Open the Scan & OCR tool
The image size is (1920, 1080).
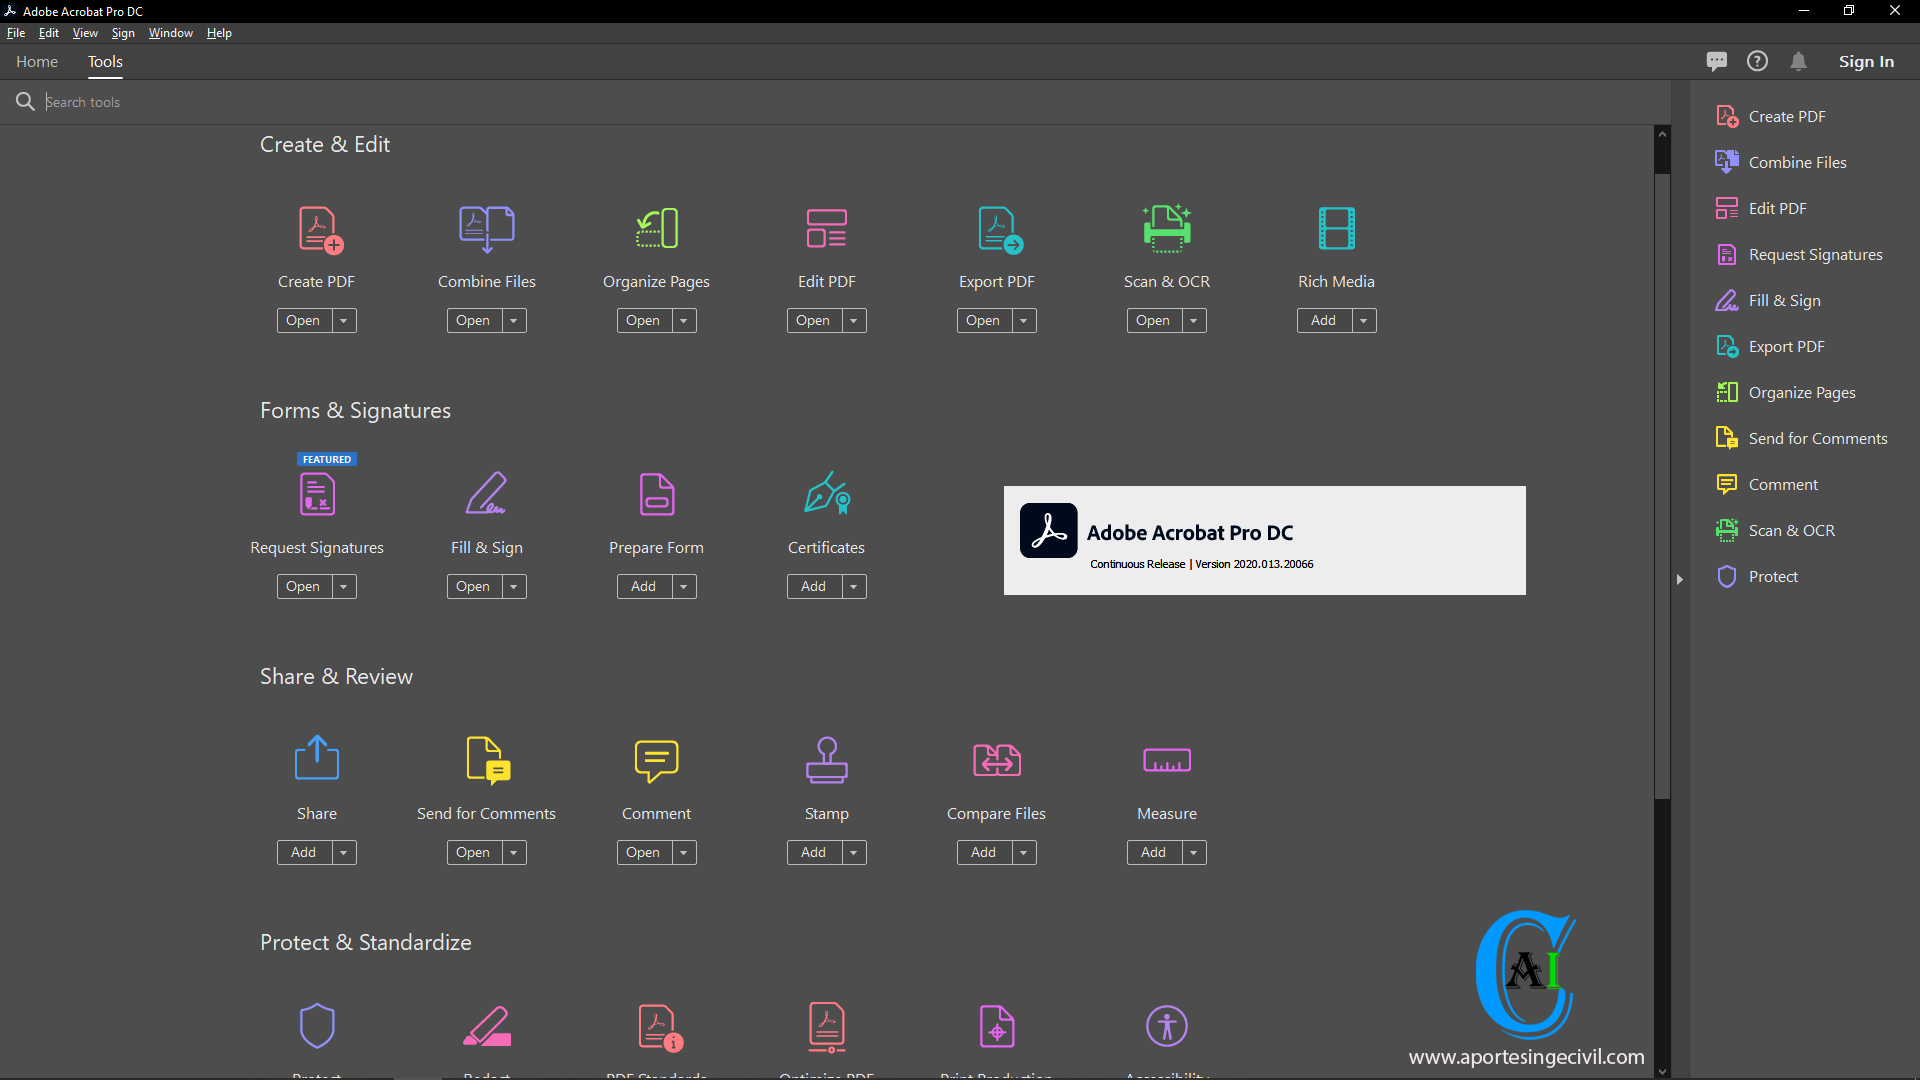tap(1151, 319)
